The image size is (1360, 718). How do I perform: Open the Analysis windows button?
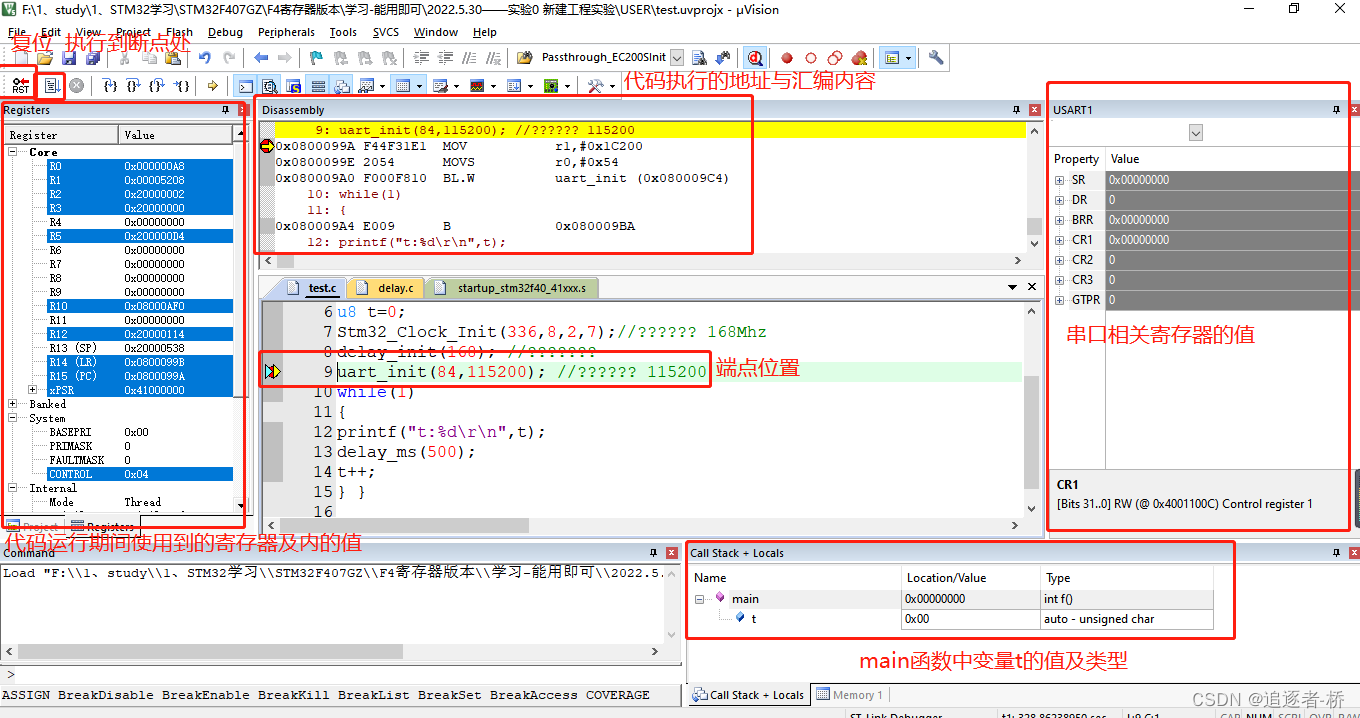tap(477, 86)
